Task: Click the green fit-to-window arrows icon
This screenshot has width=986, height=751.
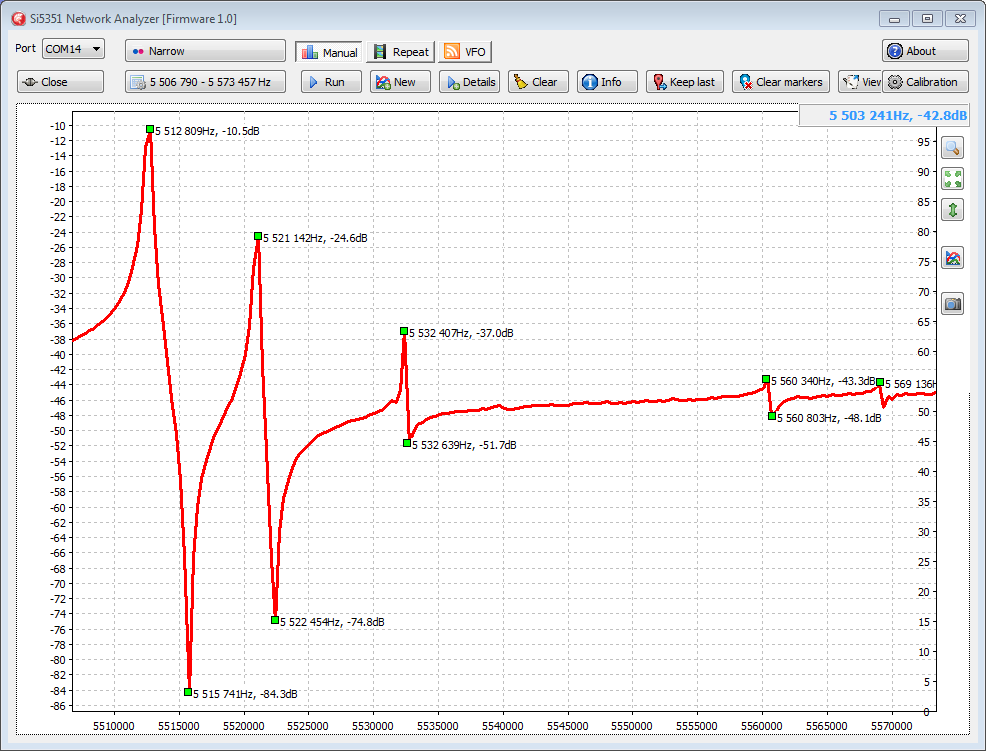Action: [953, 179]
